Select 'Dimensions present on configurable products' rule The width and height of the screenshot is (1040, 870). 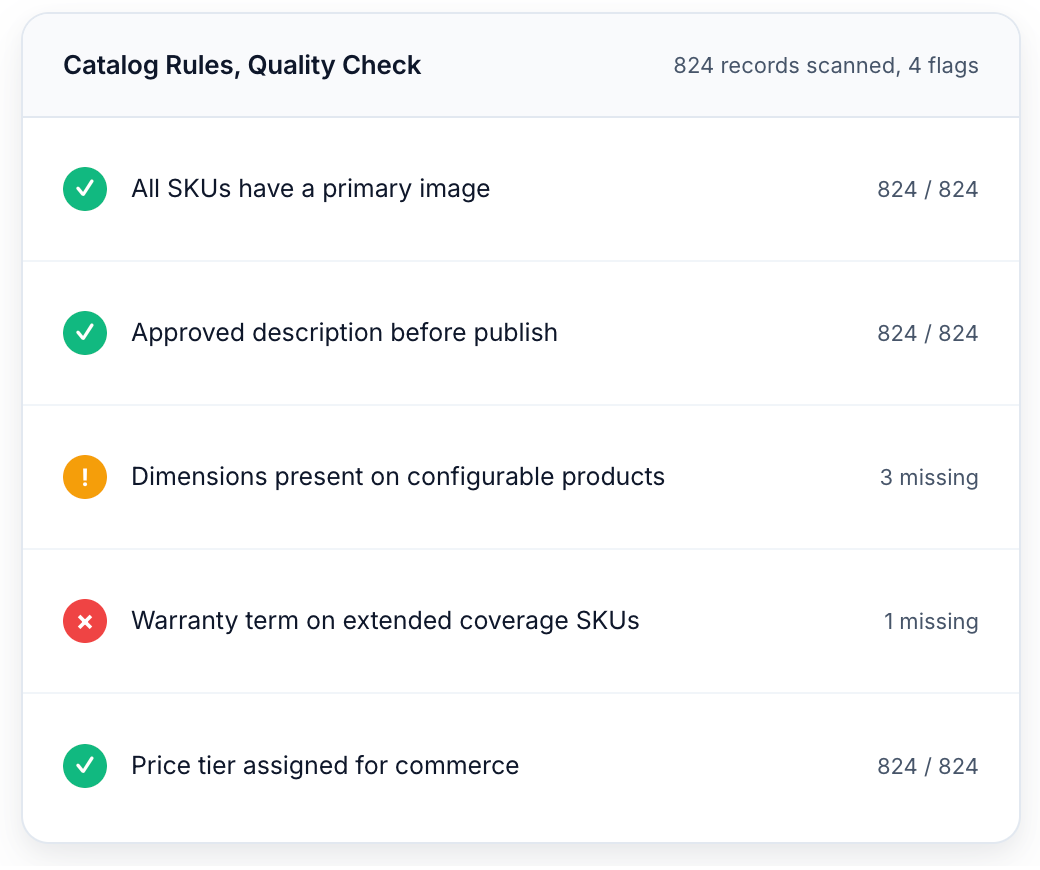(398, 477)
